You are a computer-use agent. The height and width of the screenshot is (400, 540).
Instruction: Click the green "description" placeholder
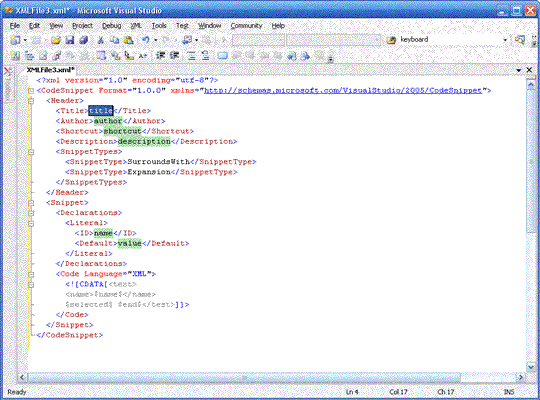[x=144, y=142]
